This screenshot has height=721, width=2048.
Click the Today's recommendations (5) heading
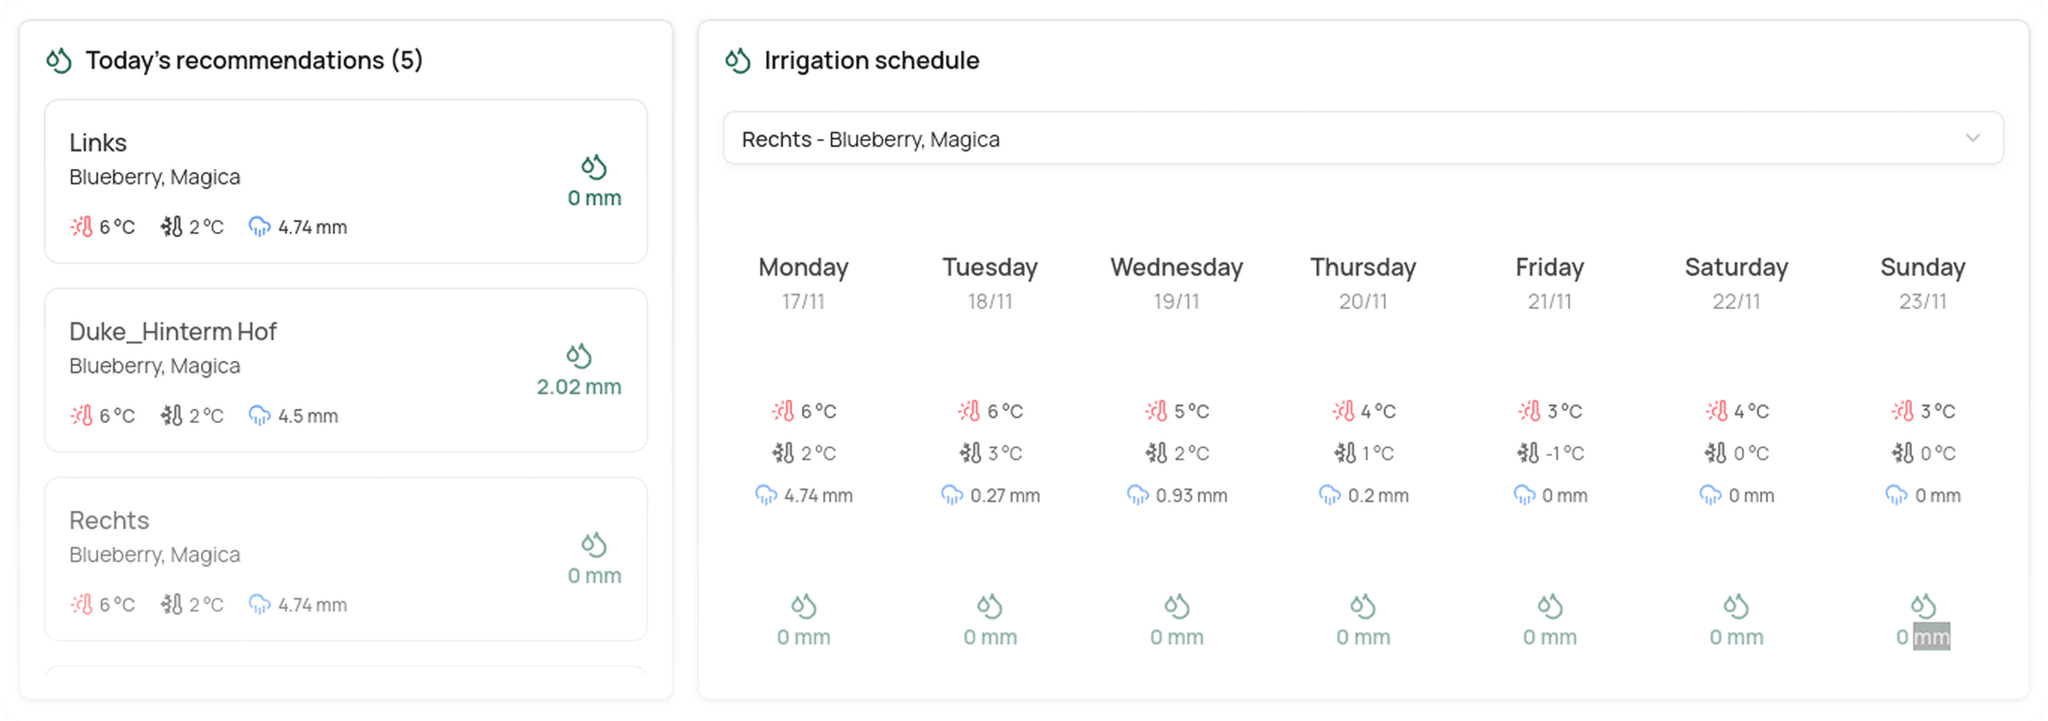pos(255,60)
